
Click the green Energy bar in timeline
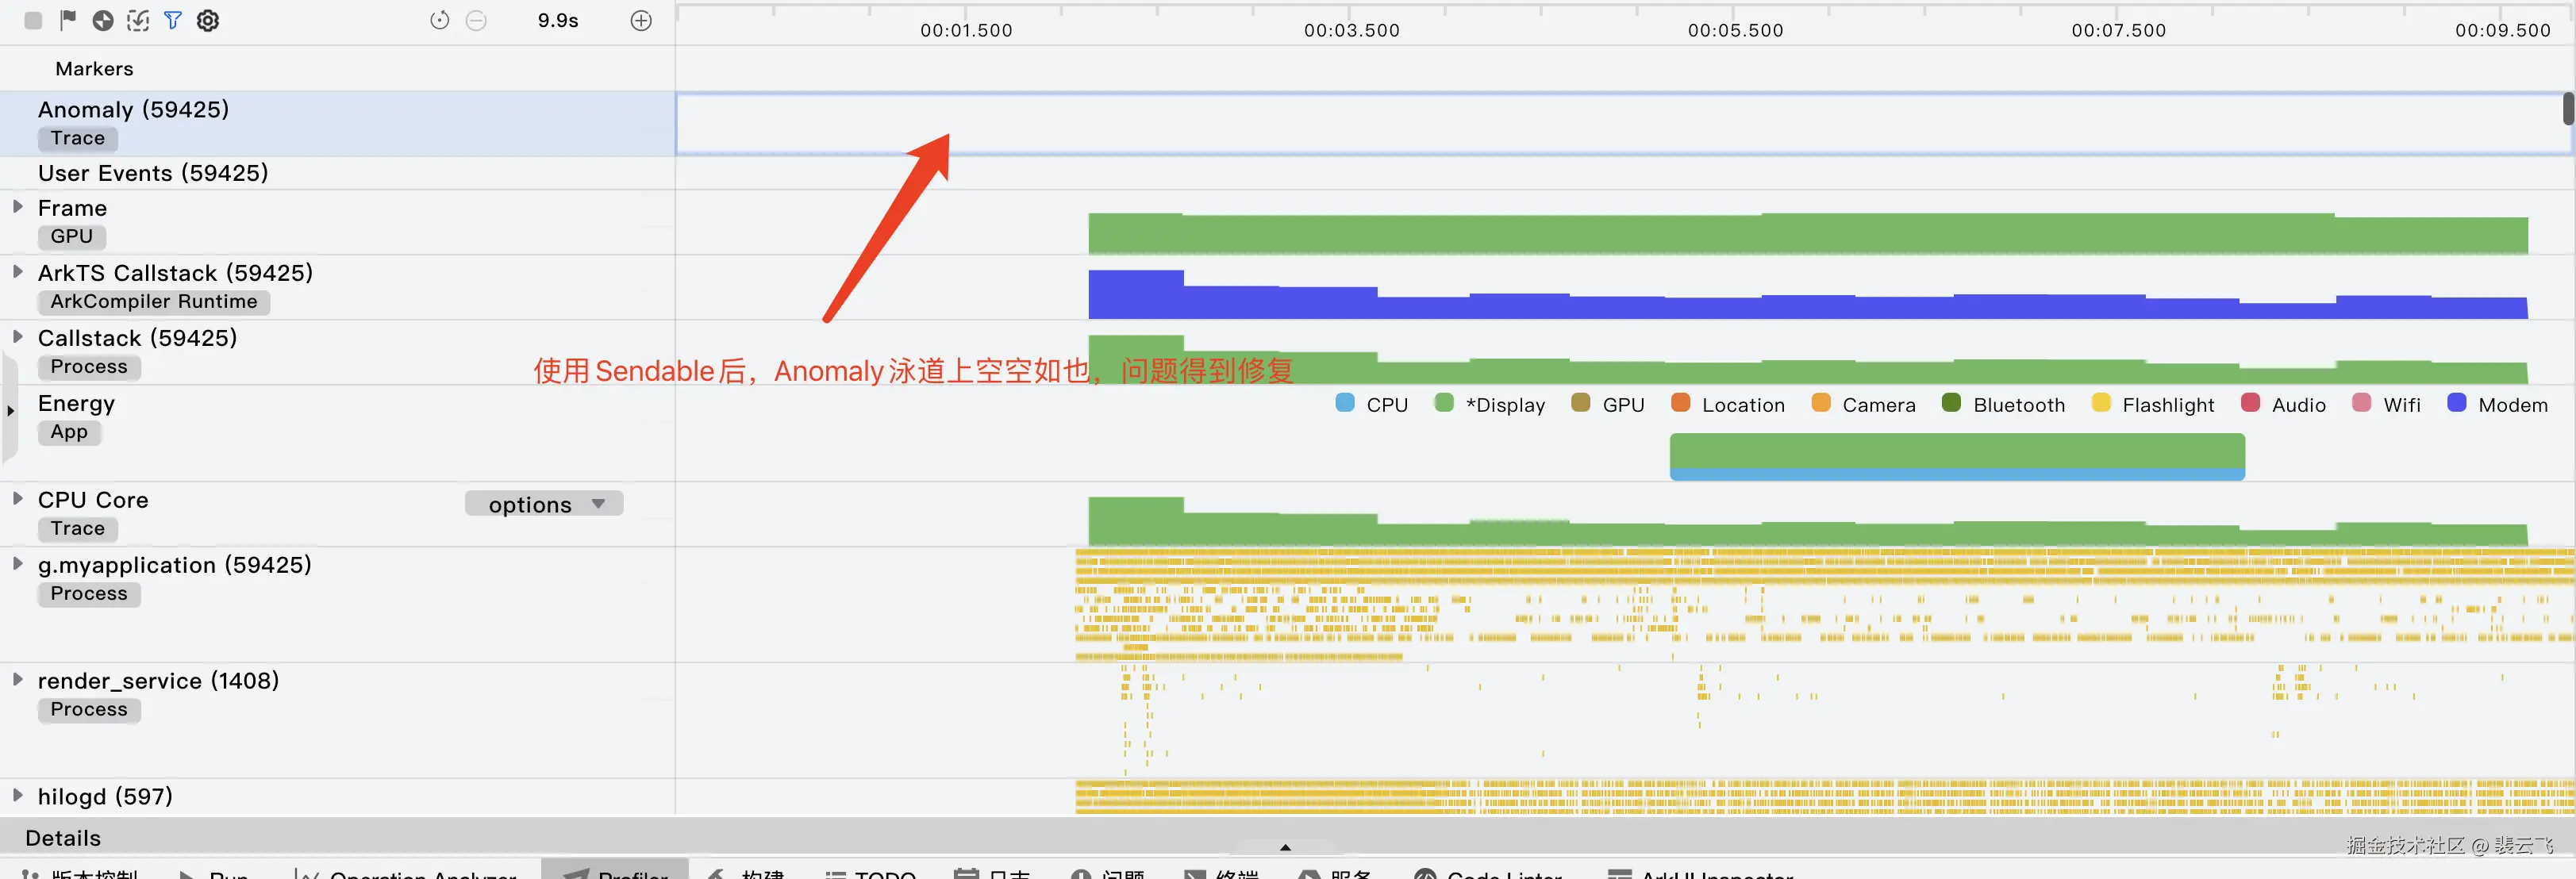[1956, 453]
